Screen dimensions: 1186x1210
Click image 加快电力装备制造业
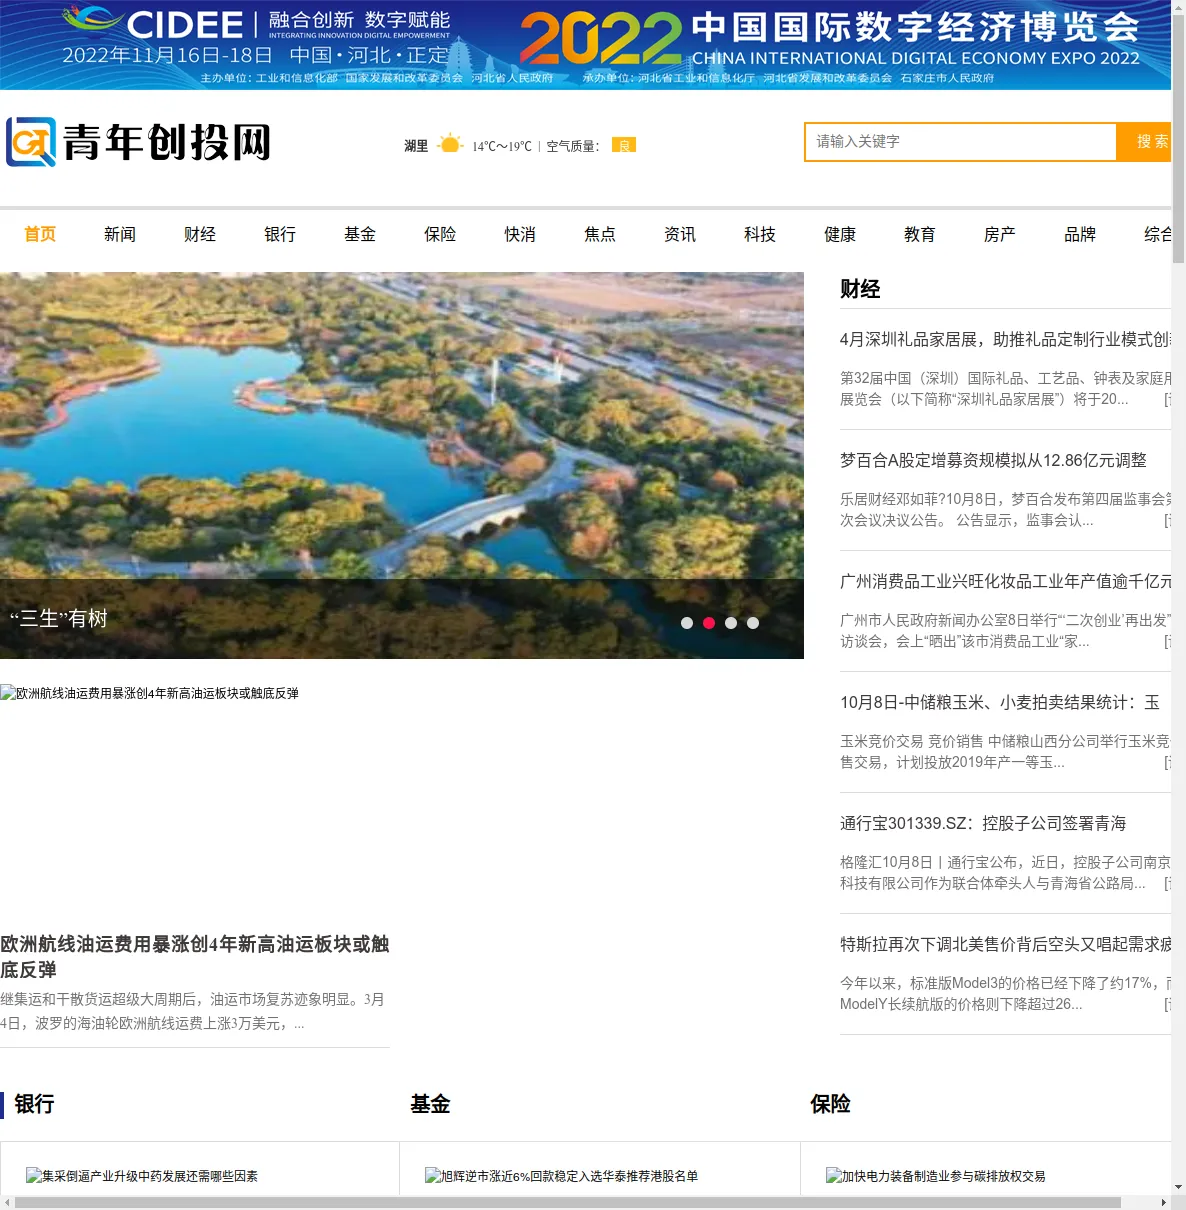click(936, 1176)
